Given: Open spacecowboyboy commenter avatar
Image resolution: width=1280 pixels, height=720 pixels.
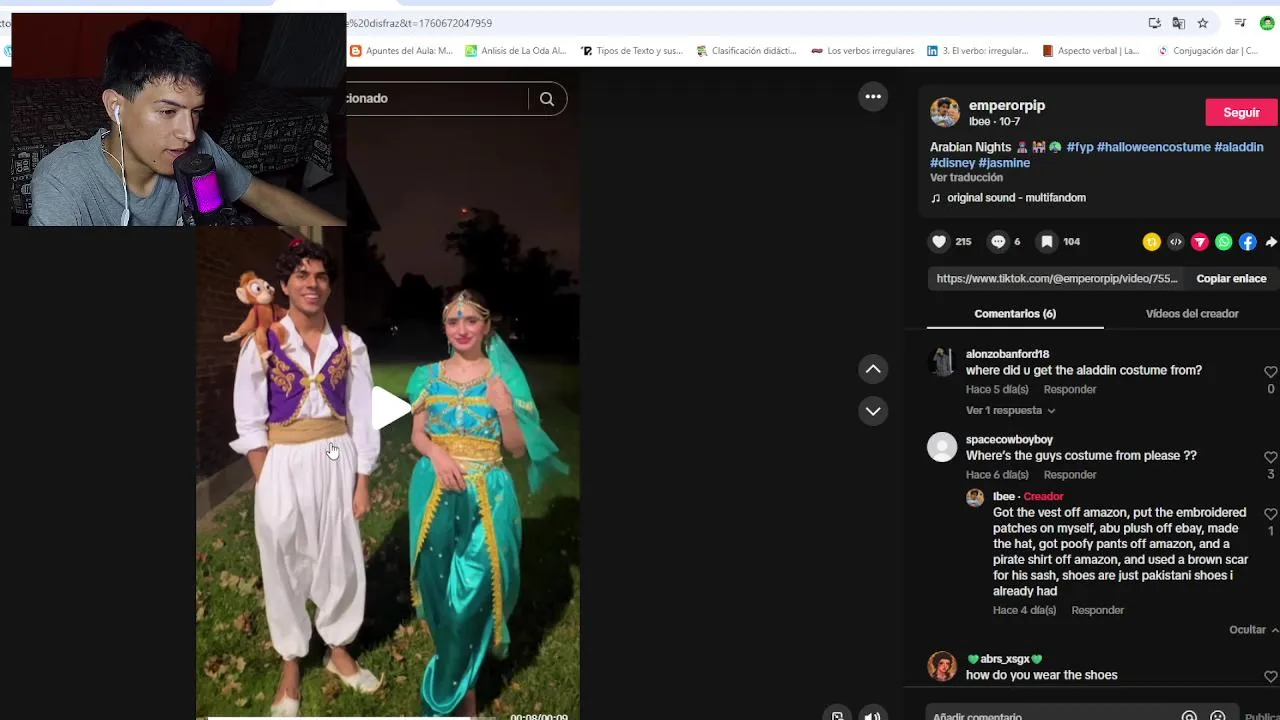Looking at the screenshot, I should pos(942,447).
